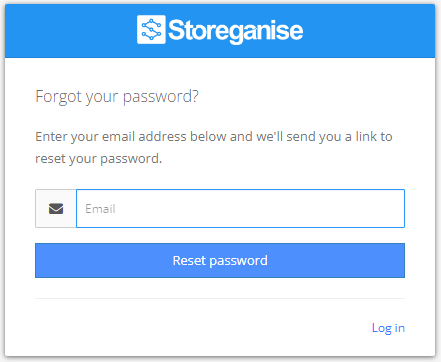Screen dimensions: 441x362
Task: Click the "send you a link to" phrase
Action: 339,137
